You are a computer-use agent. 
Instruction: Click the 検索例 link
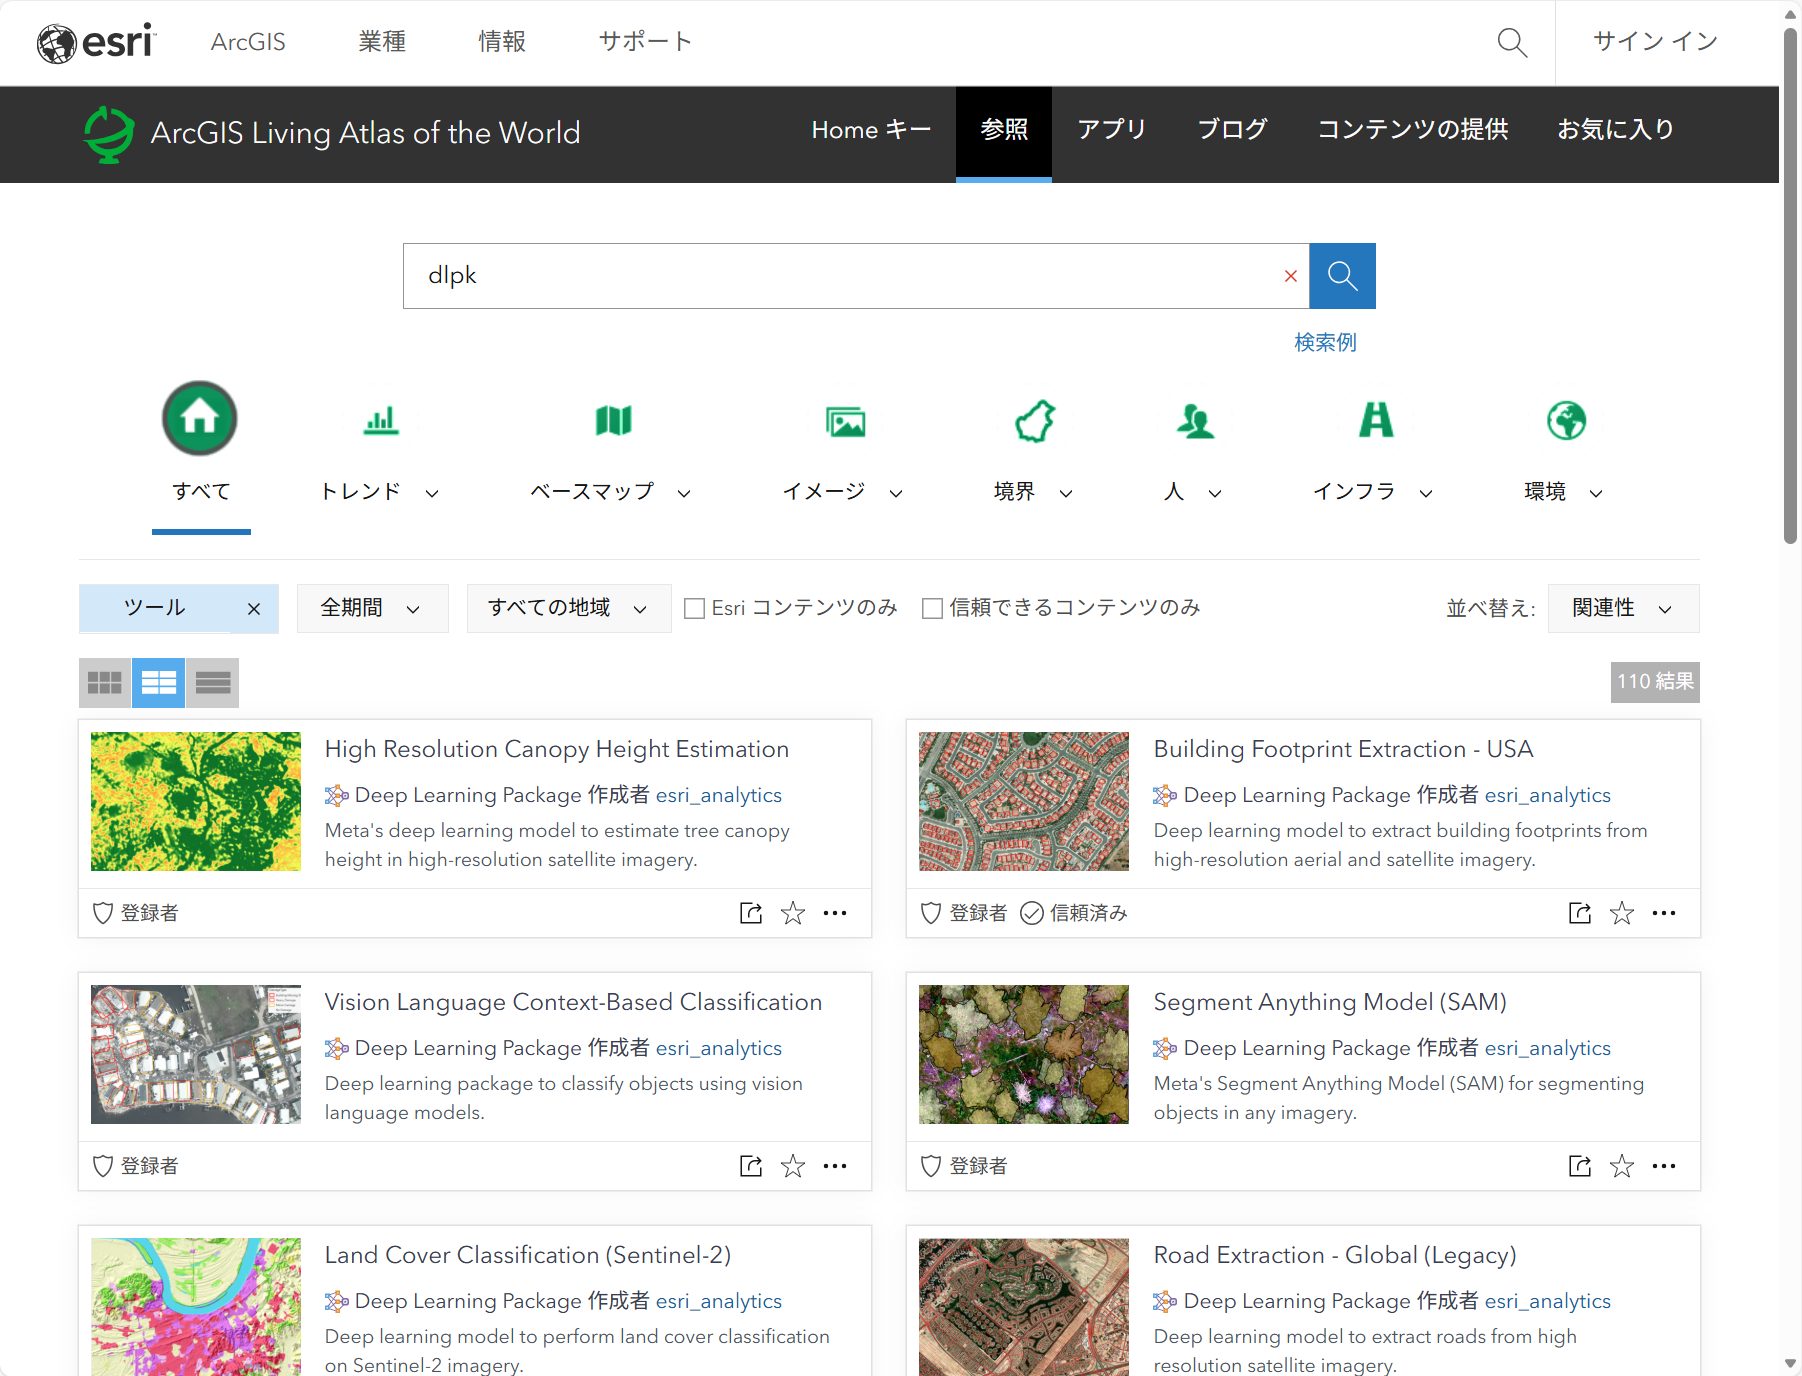coord(1325,342)
